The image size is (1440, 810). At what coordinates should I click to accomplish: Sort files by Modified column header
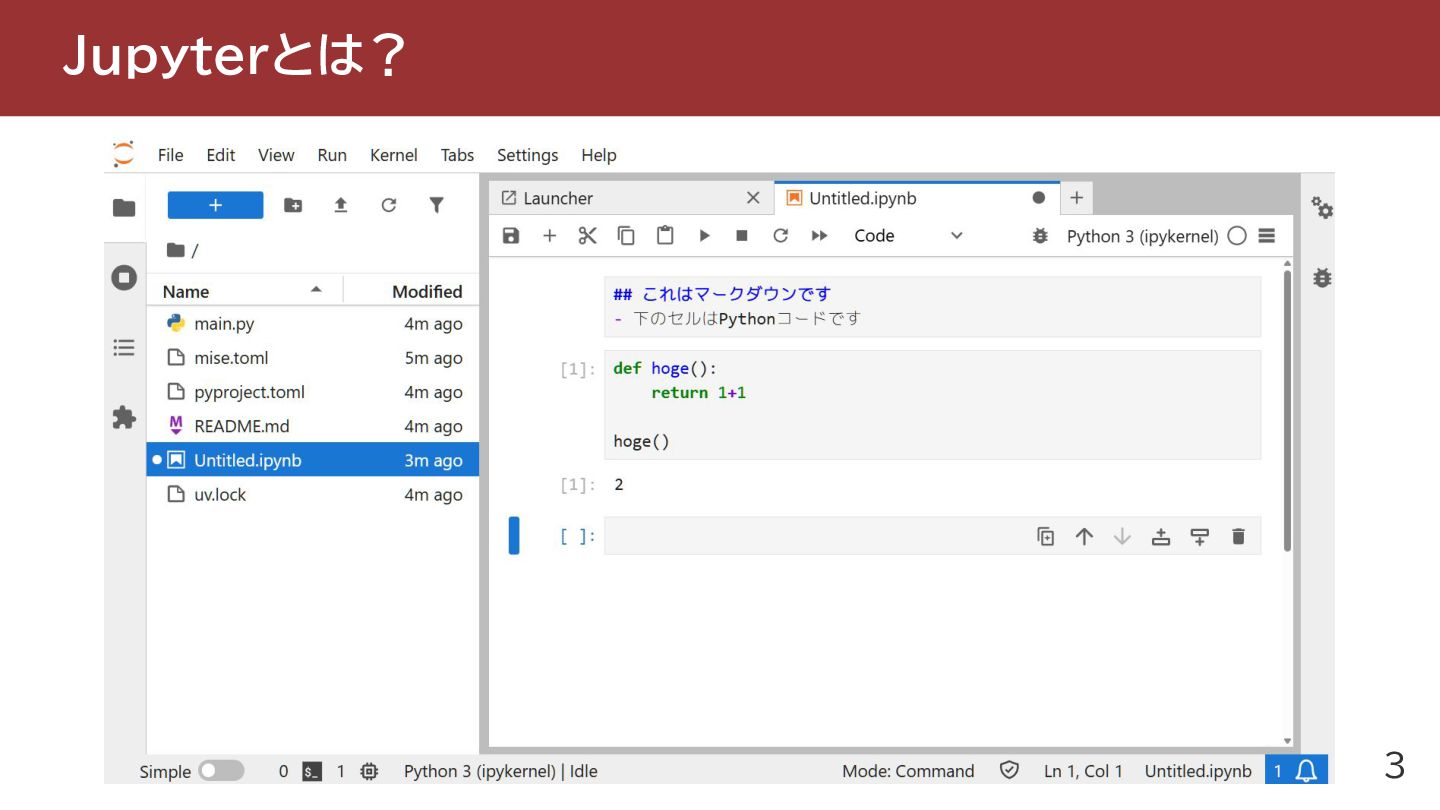coord(412,291)
